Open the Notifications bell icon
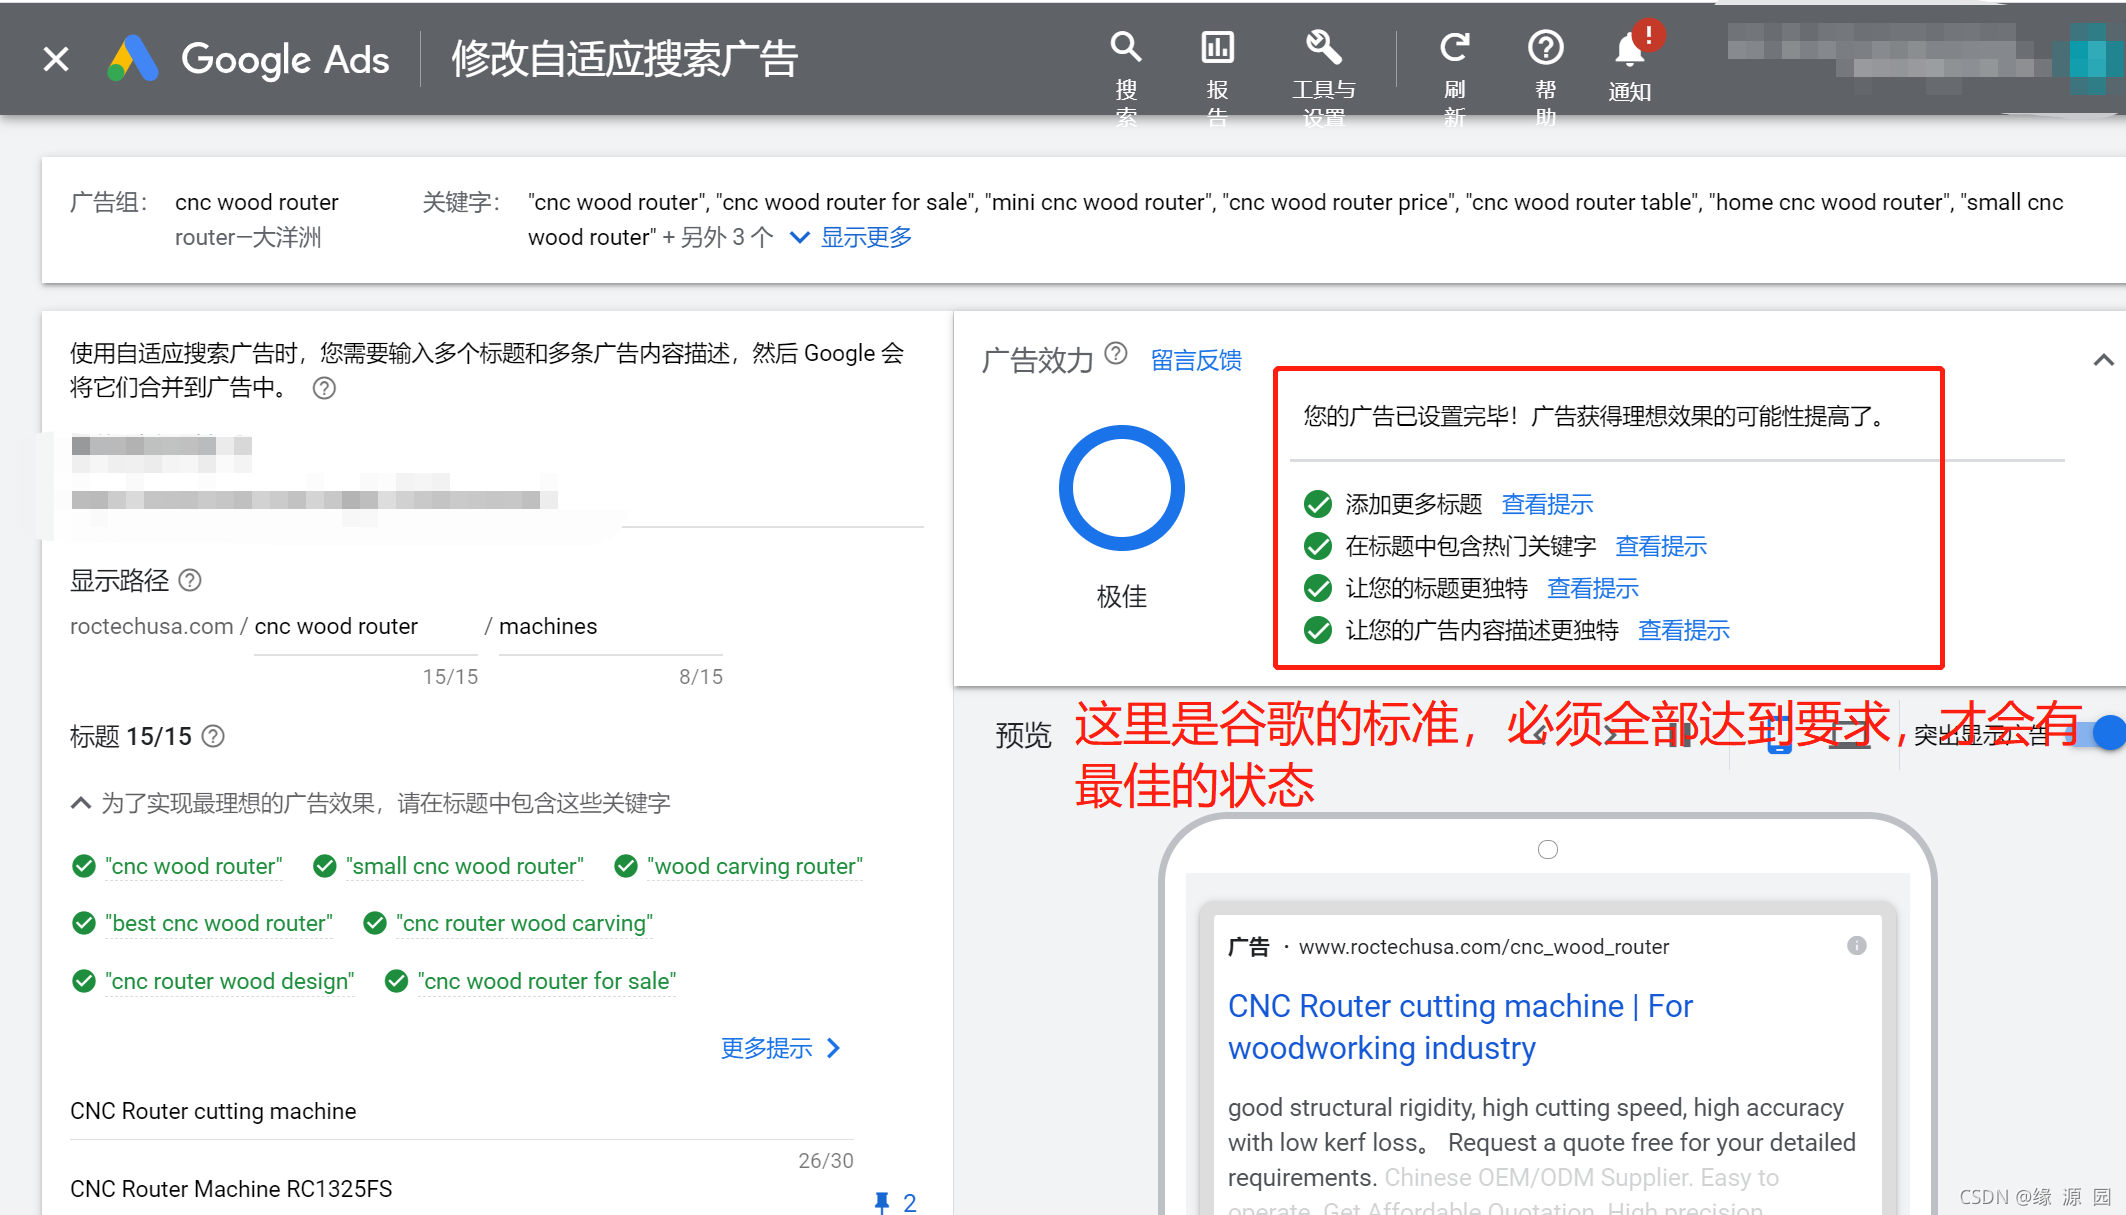Screen dimensions: 2126x1215 tap(1630, 50)
